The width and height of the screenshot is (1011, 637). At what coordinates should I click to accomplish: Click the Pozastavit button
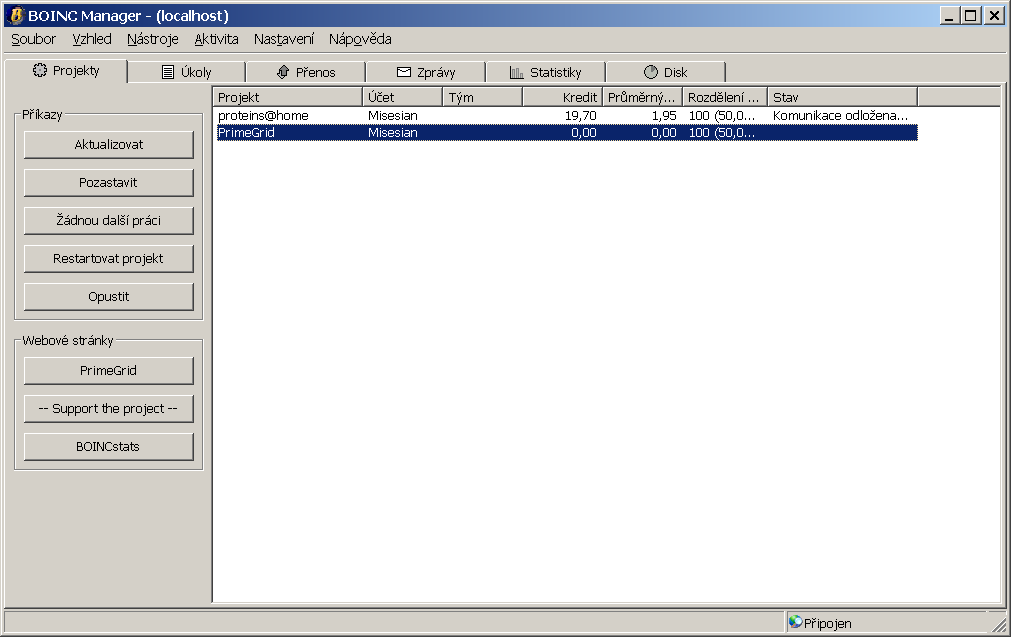coord(108,182)
